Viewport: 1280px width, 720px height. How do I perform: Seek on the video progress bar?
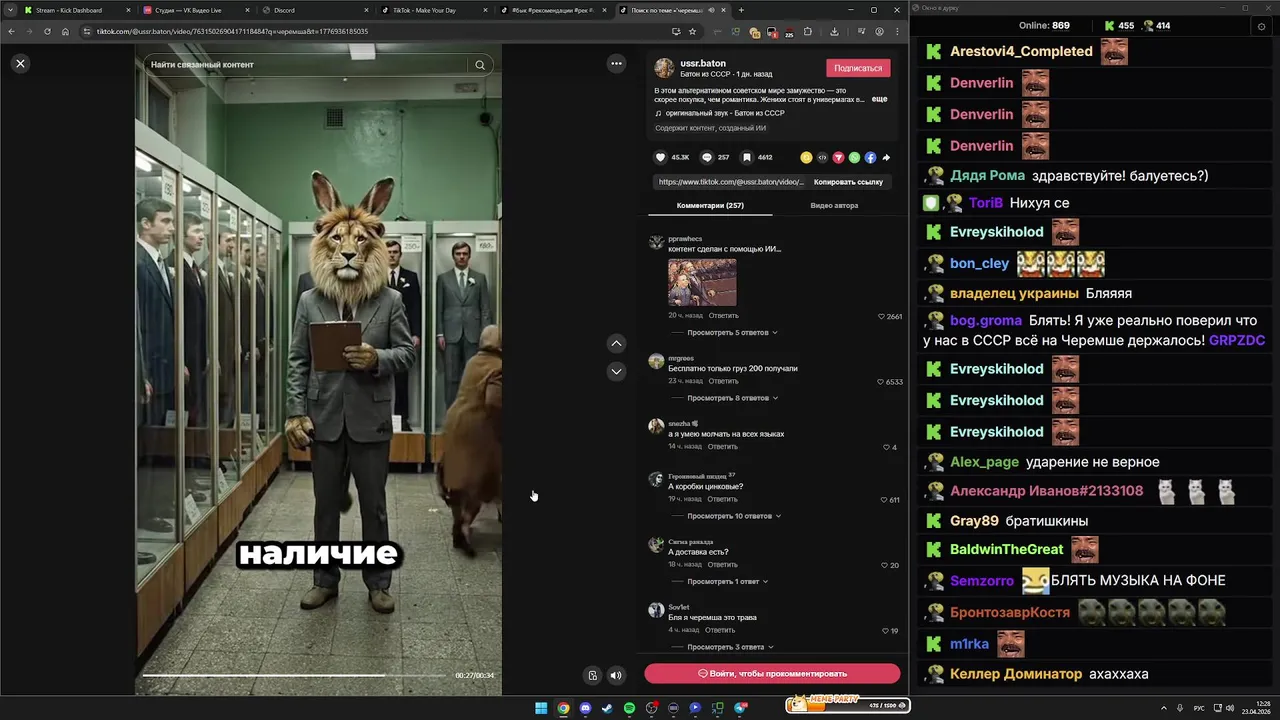(294, 675)
